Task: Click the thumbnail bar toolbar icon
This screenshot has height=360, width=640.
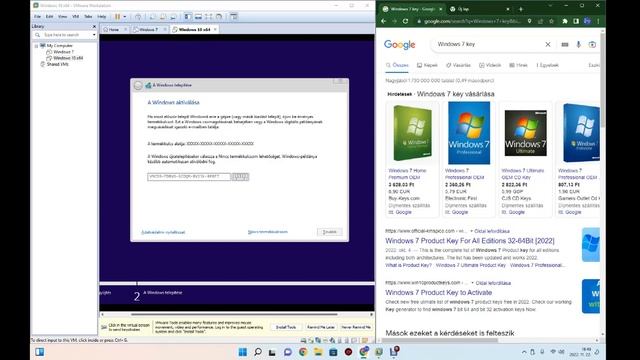Action: point(198,17)
